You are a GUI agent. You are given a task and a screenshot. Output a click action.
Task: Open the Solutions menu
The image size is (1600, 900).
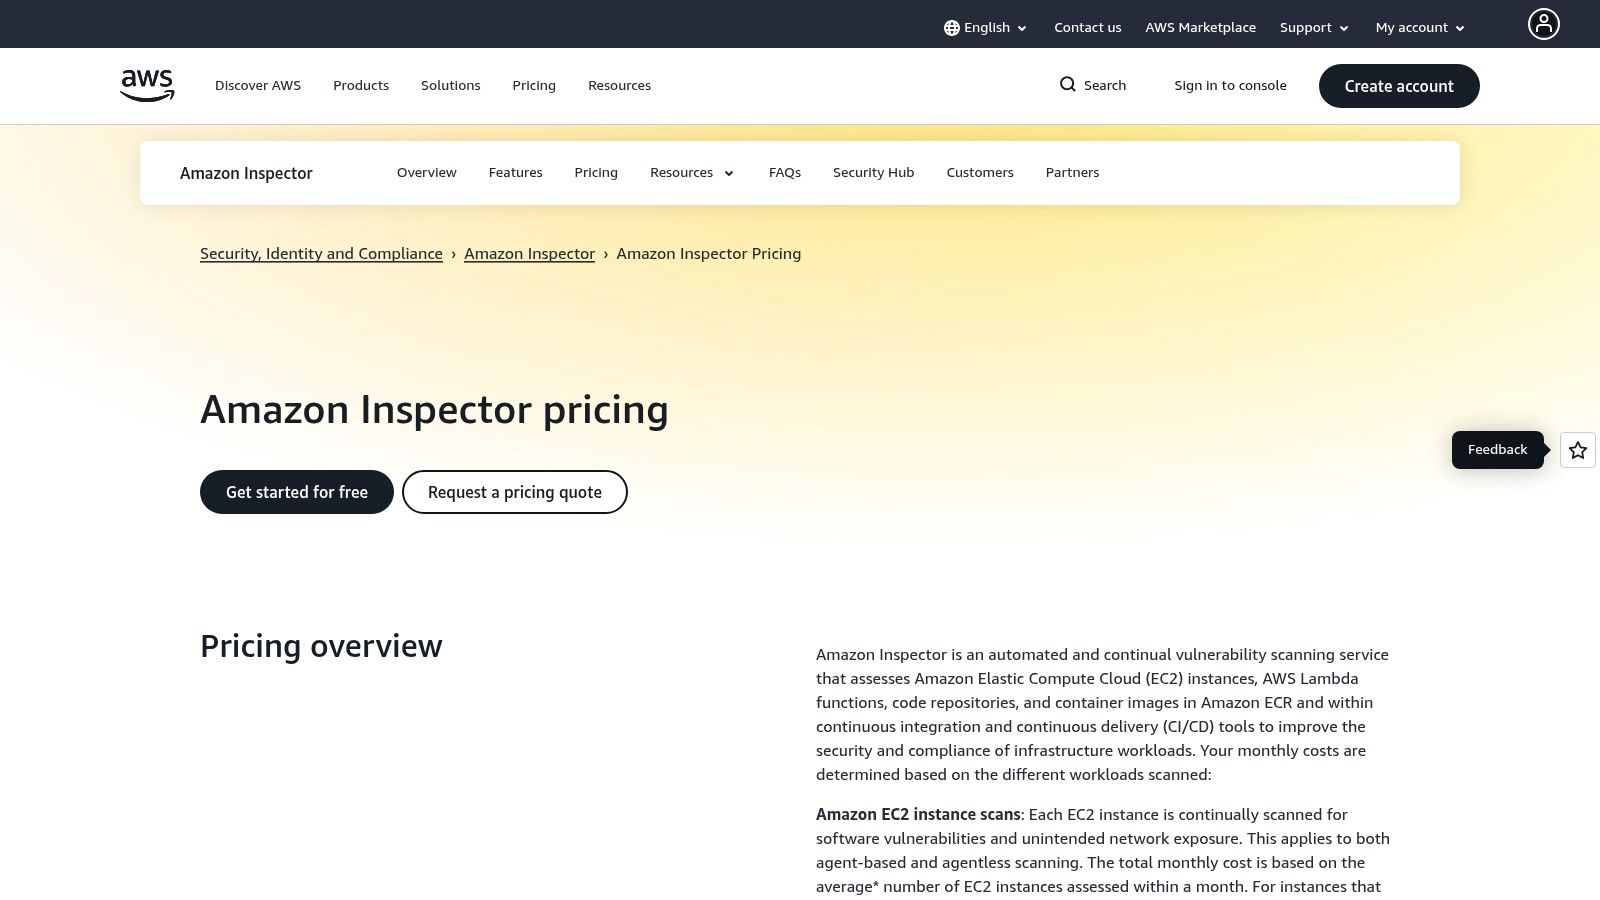coord(450,85)
